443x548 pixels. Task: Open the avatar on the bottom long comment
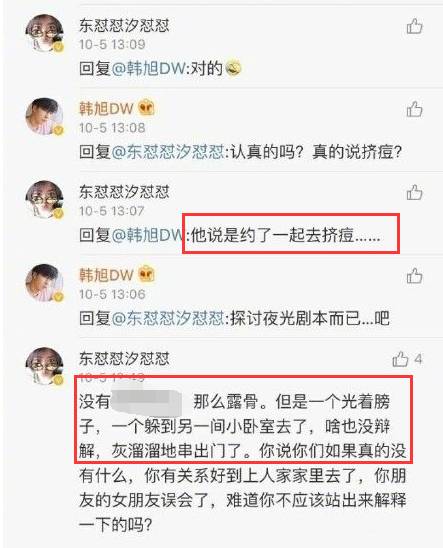(45, 366)
